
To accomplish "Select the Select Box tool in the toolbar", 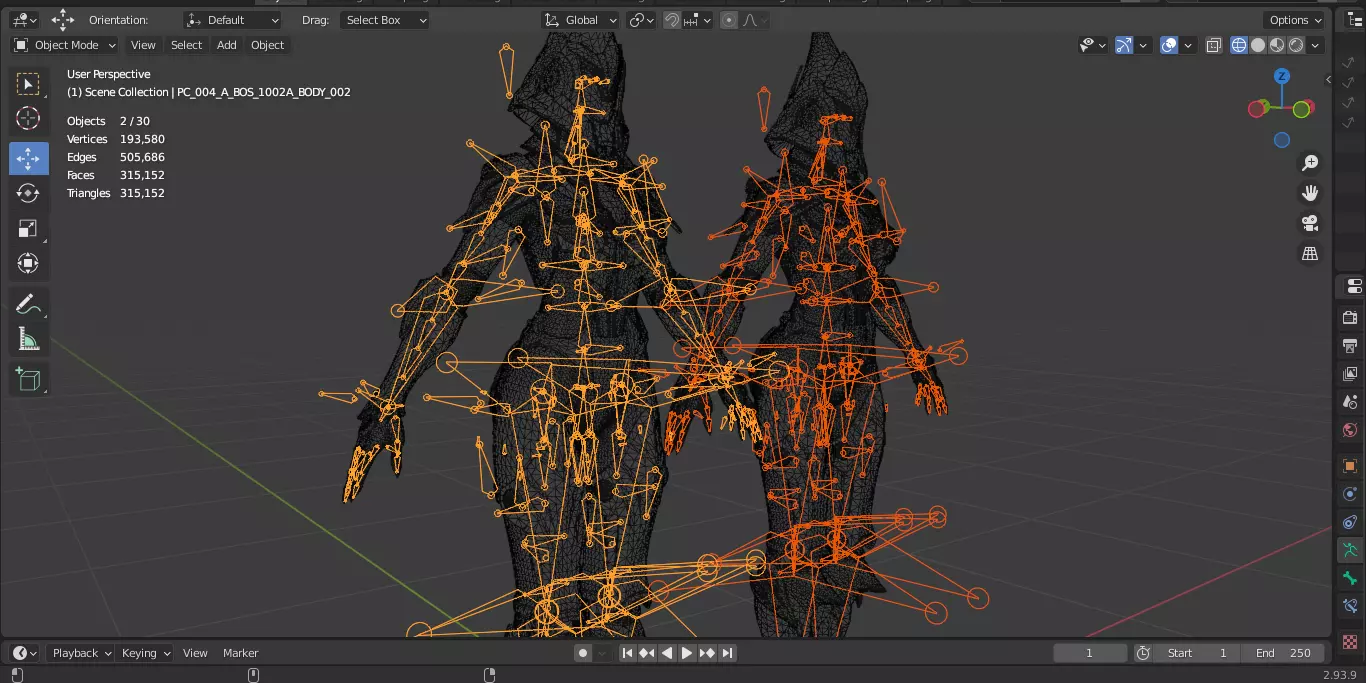I will click(x=28, y=84).
